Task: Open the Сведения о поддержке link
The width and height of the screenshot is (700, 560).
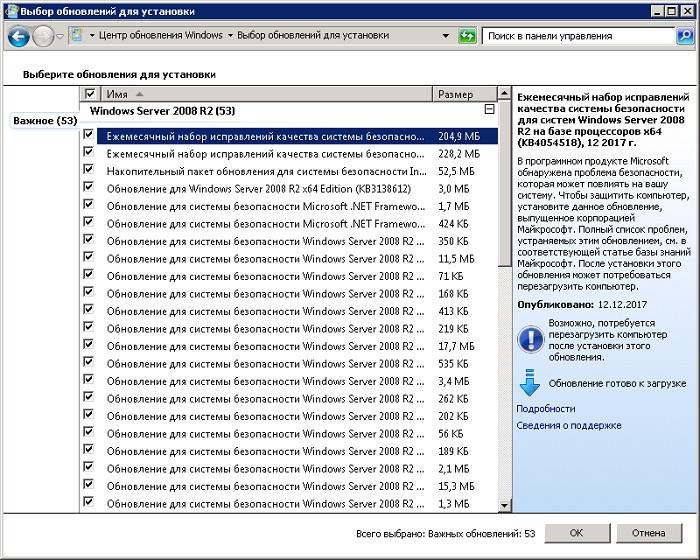Action: 569,425
